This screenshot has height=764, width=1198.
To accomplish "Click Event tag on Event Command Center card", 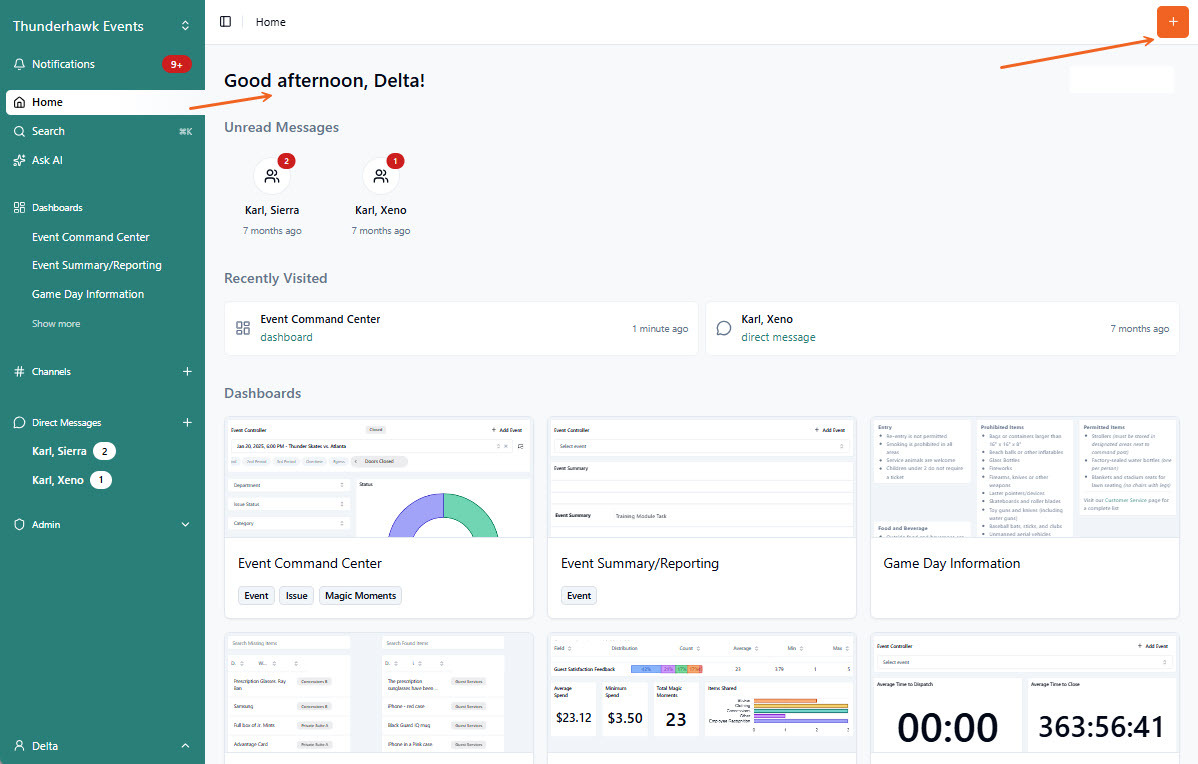I will pos(256,596).
